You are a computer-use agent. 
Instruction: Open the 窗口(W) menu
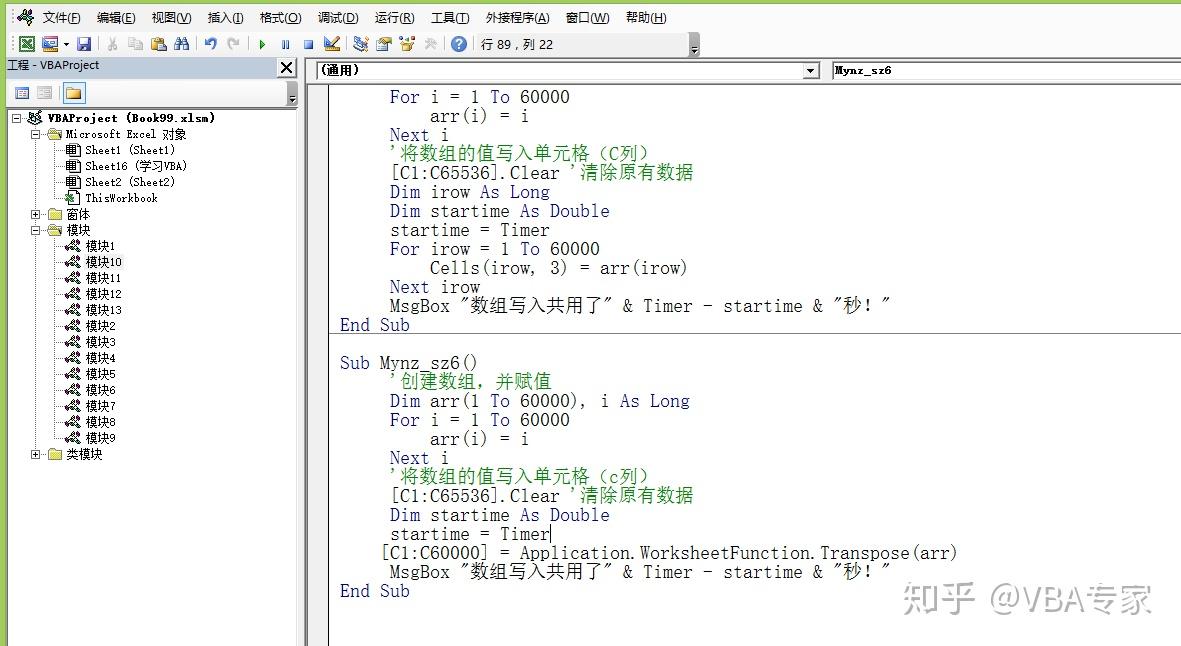tap(587, 17)
